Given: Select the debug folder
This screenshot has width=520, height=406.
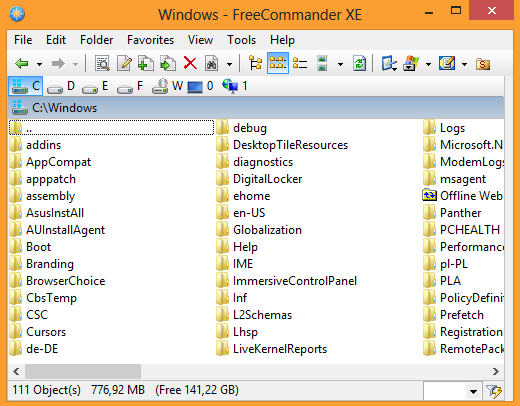Looking at the screenshot, I should [242, 128].
